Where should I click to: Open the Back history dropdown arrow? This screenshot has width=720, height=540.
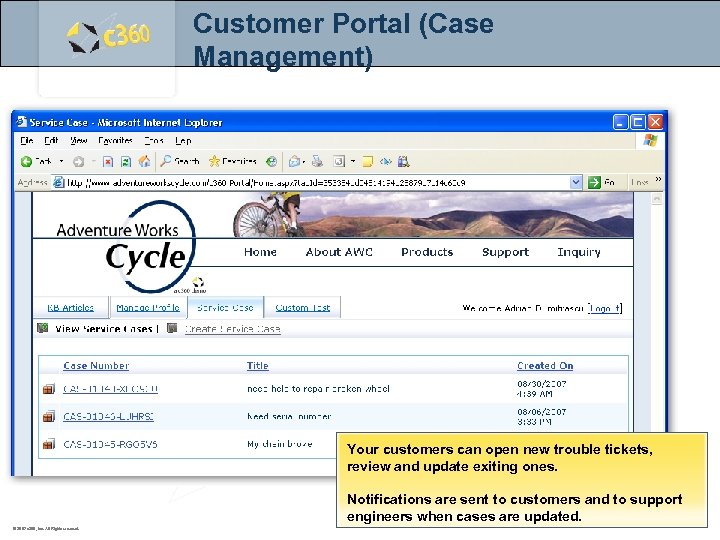click(x=61, y=161)
